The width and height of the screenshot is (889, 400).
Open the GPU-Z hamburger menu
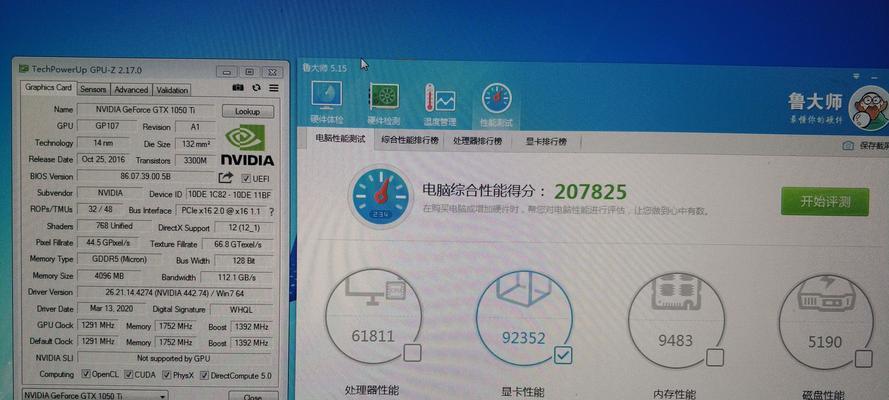pyautogui.click(x=274, y=88)
